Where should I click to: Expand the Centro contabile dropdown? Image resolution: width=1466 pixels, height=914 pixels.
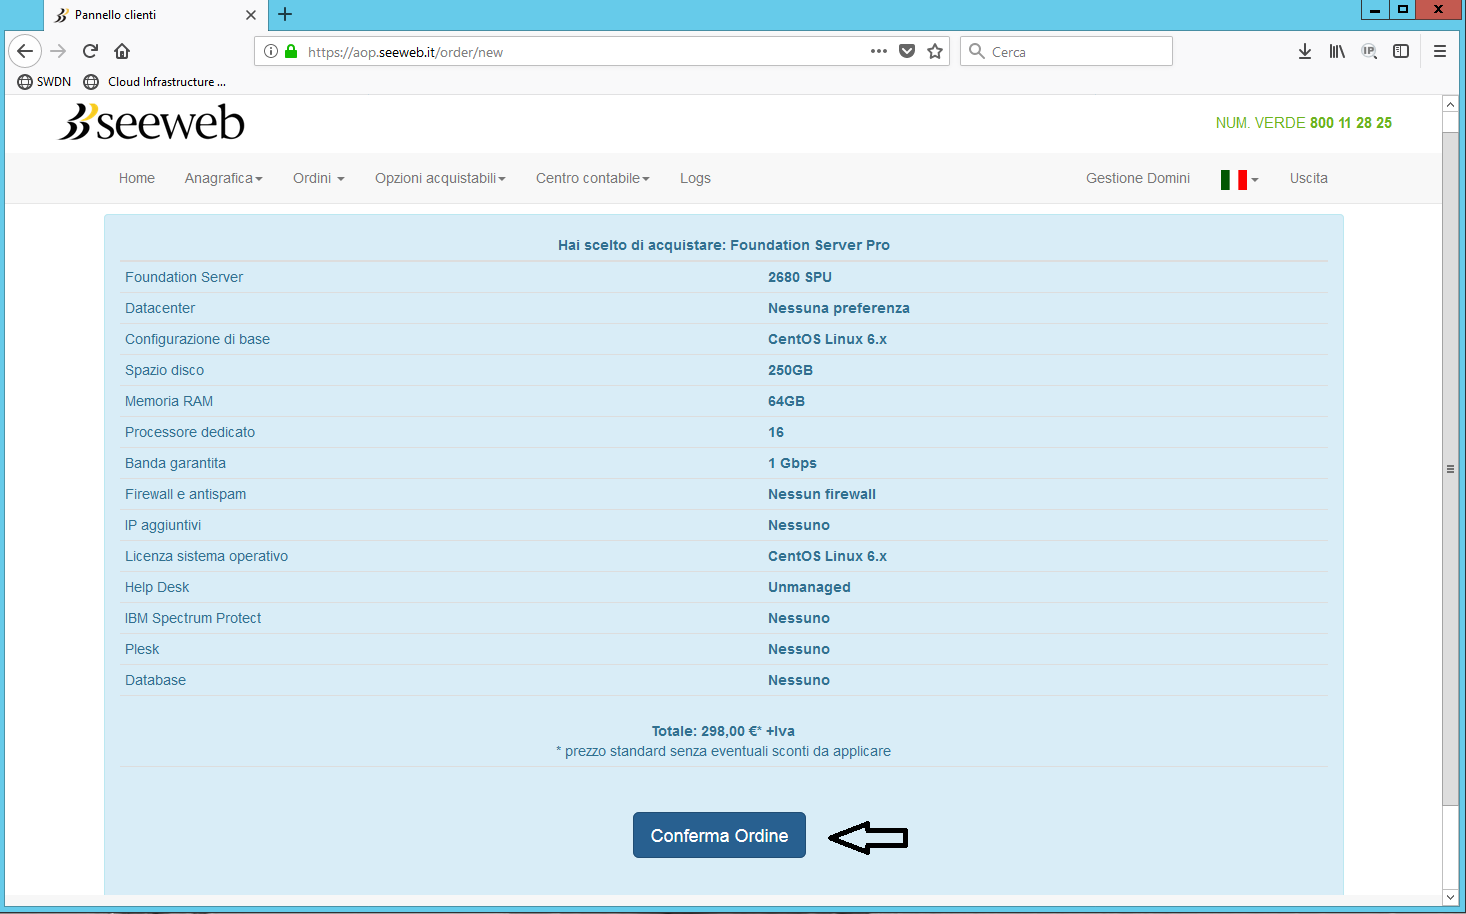pyautogui.click(x=593, y=178)
